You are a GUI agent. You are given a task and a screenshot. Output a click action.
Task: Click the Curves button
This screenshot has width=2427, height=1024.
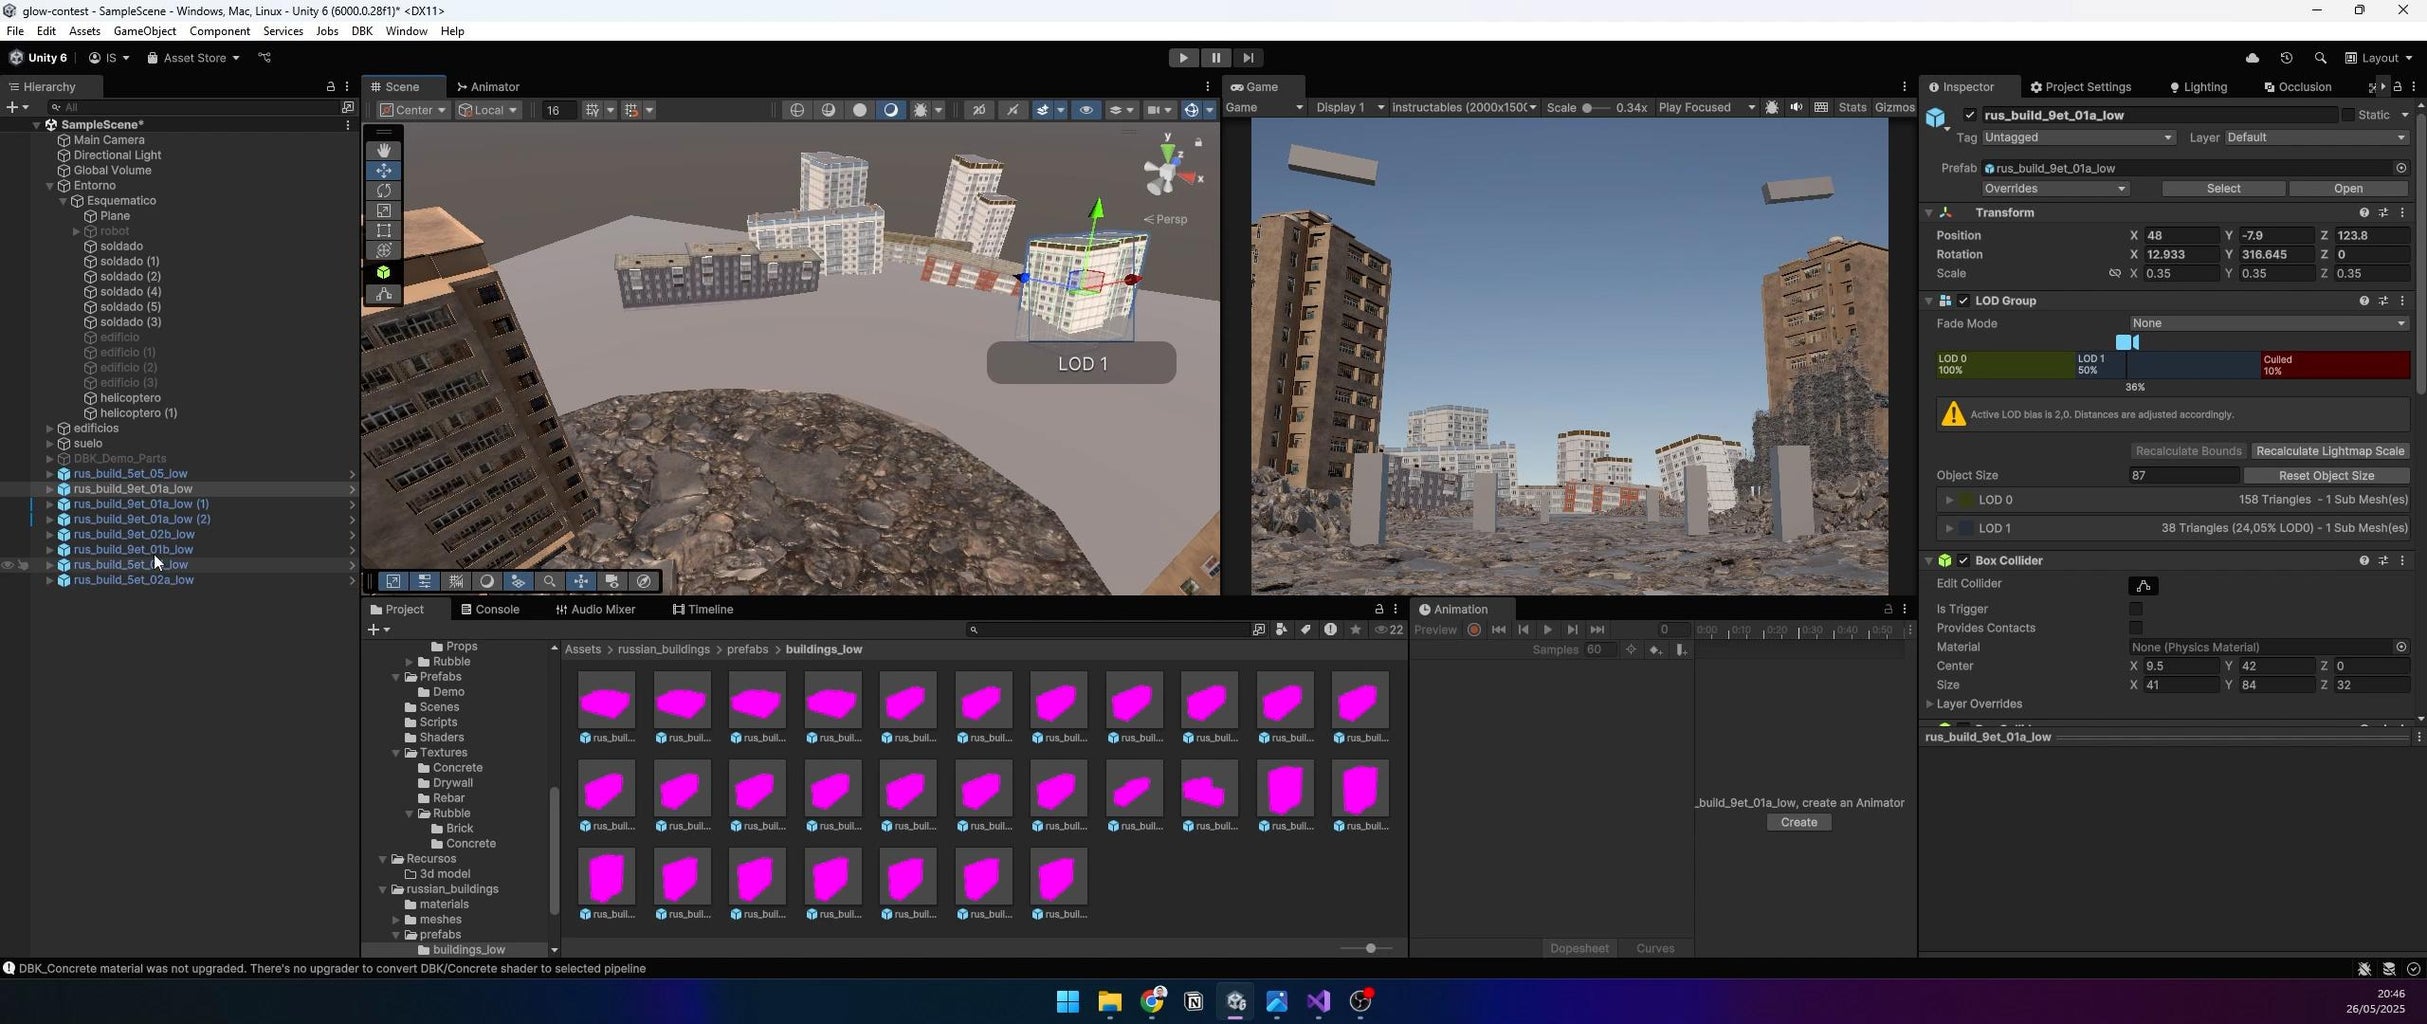(1655, 949)
